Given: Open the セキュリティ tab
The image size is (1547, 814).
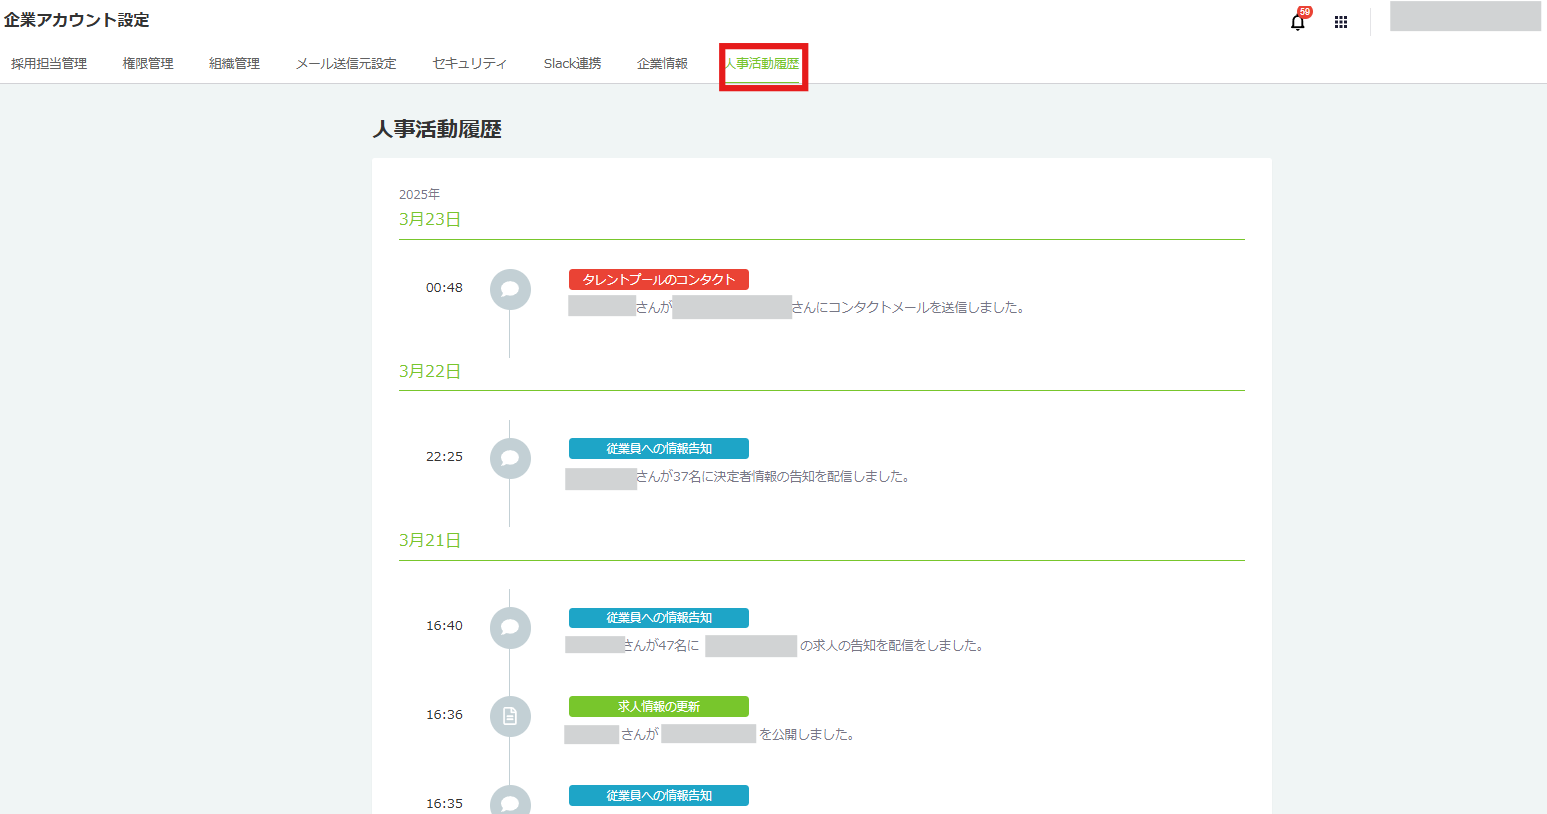Looking at the screenshot, I should (x=470, y=64).
